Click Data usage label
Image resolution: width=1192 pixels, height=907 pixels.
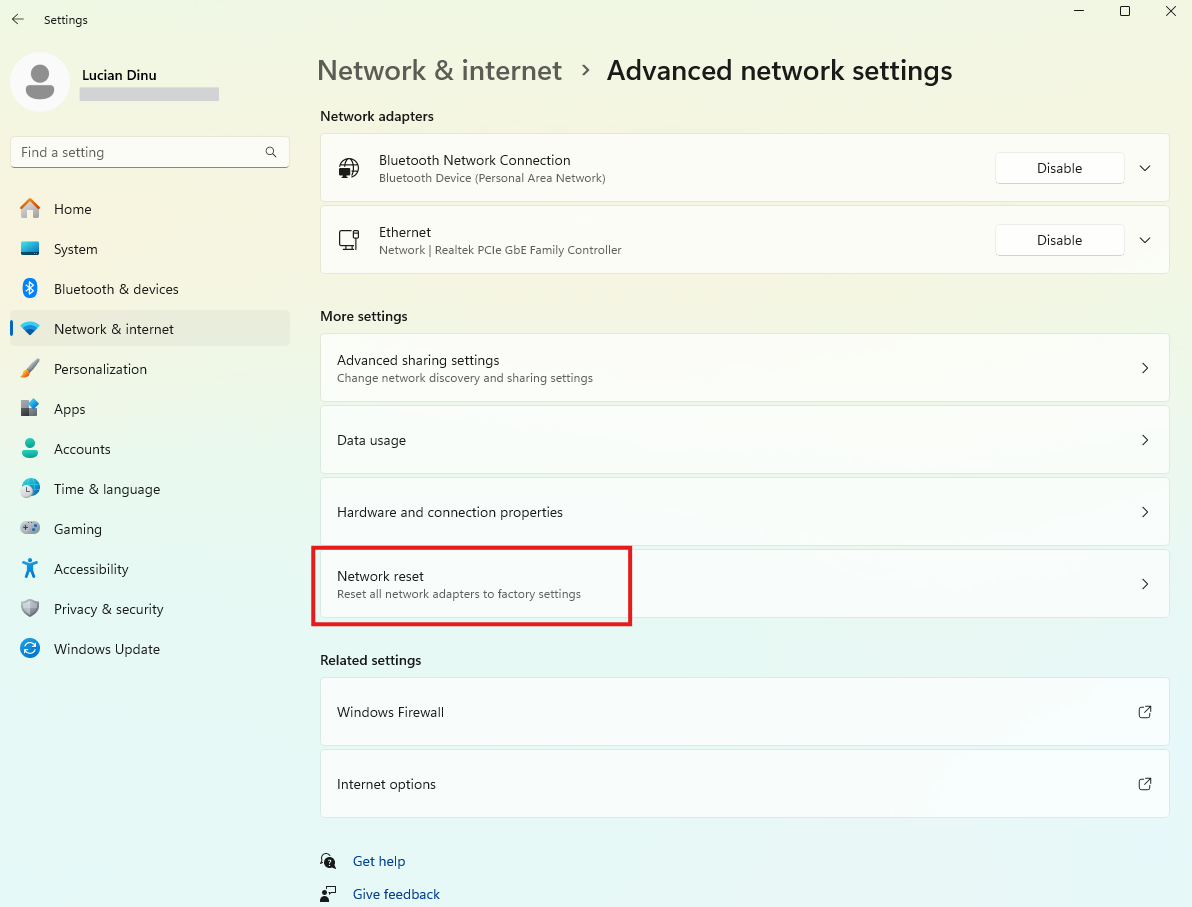tap(371, 440)
